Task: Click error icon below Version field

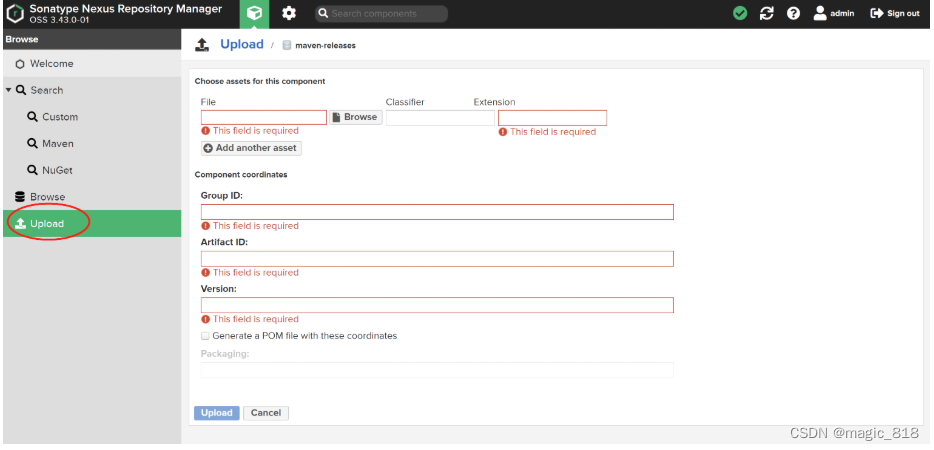Action: tap(206, 319)
